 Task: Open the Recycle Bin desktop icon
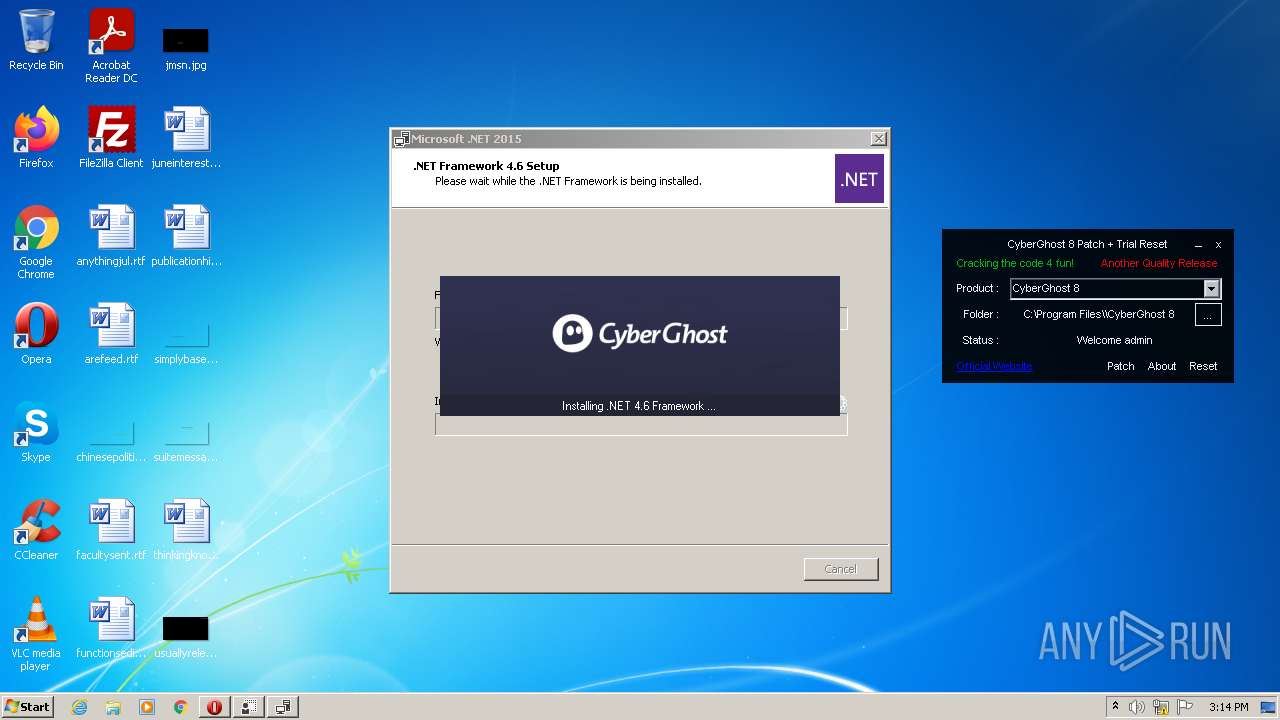pyautogui.click(x=36, y=40)
